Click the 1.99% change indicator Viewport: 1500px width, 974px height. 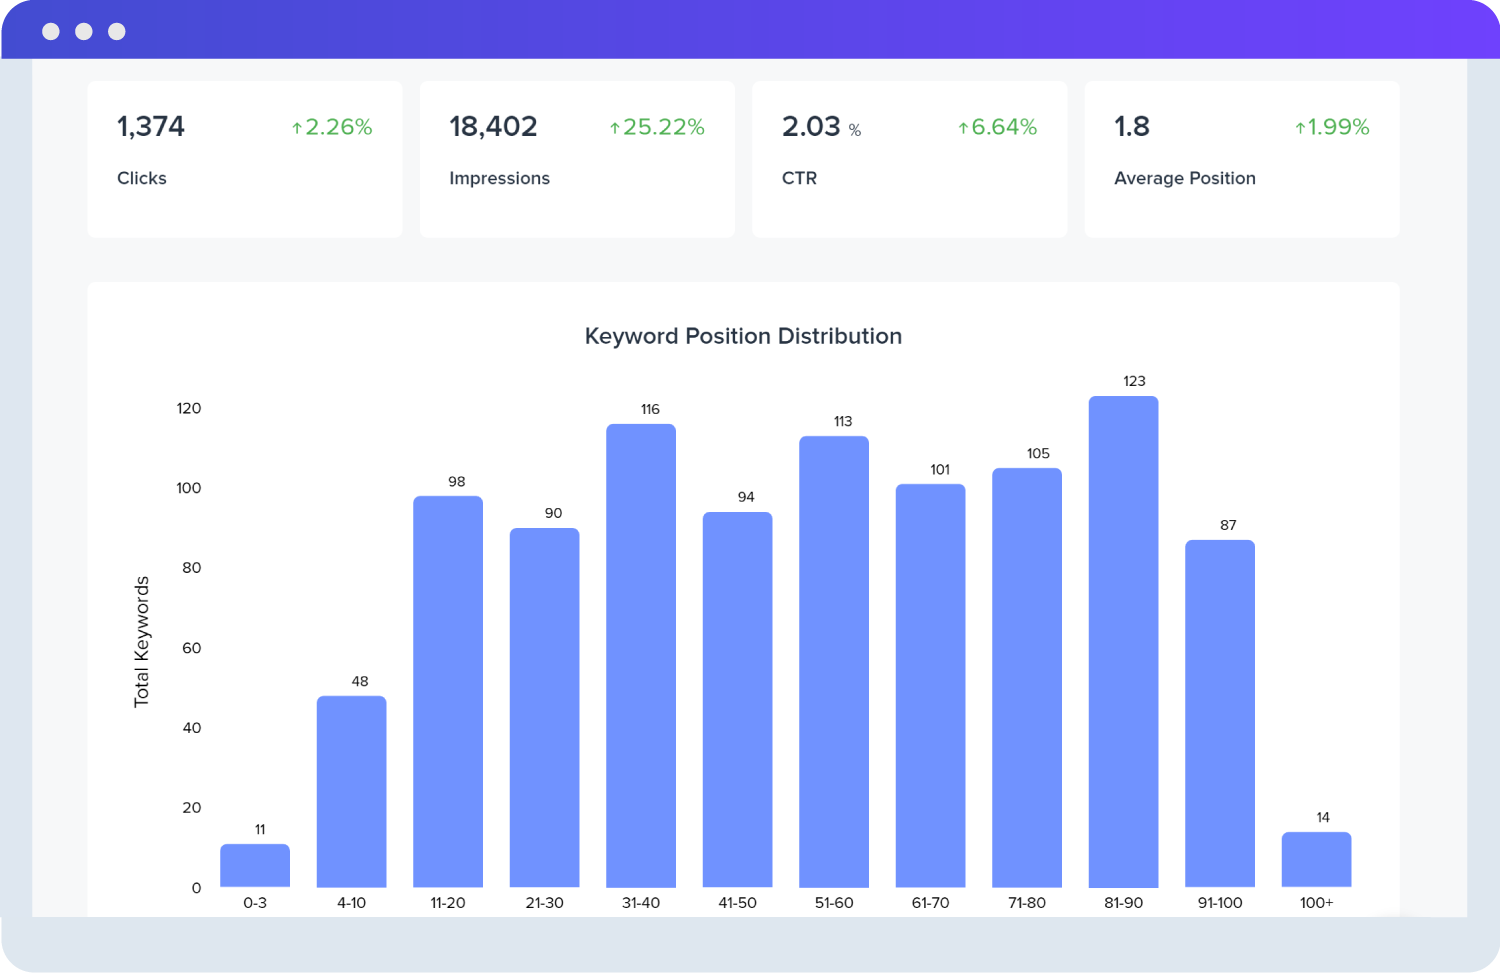tap(1332, 127)
